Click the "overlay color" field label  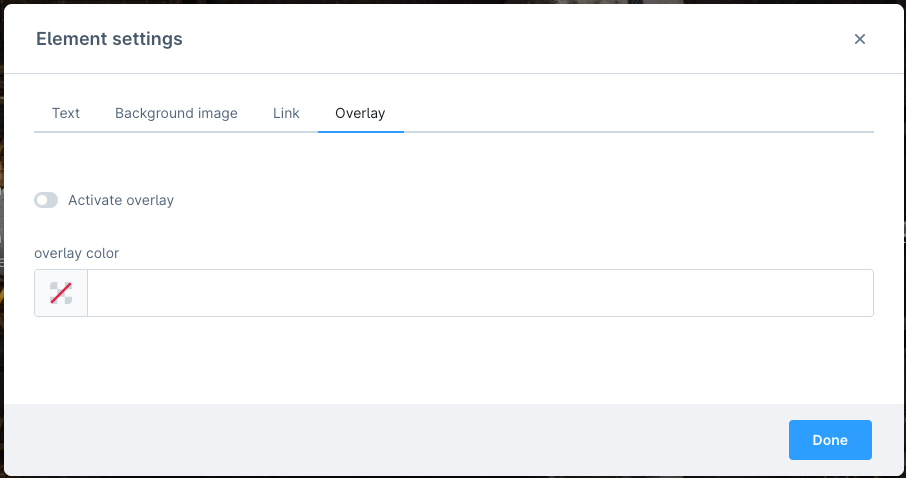coord(76,253)
